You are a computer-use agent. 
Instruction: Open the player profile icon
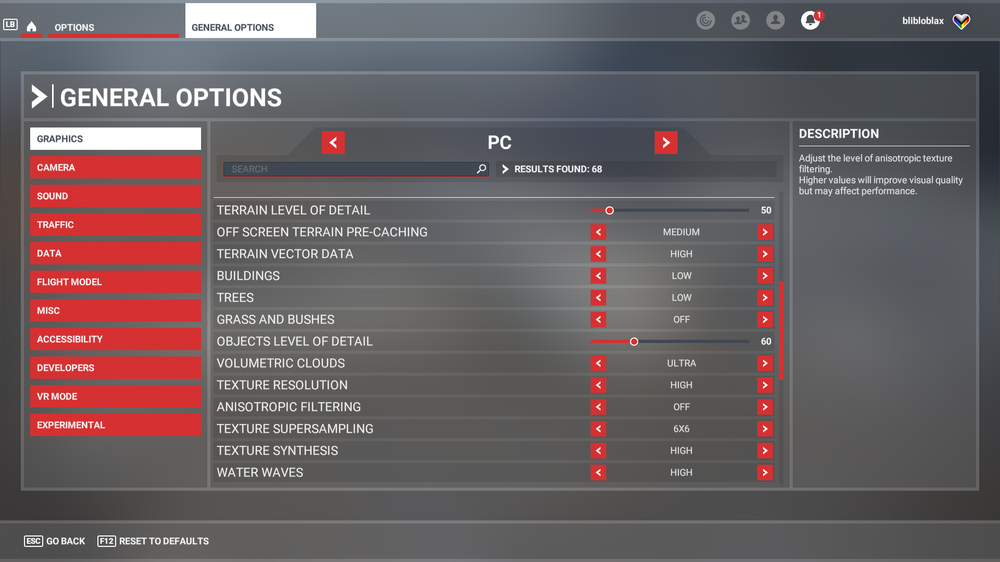pyautogui.click(x=775, y=20)
